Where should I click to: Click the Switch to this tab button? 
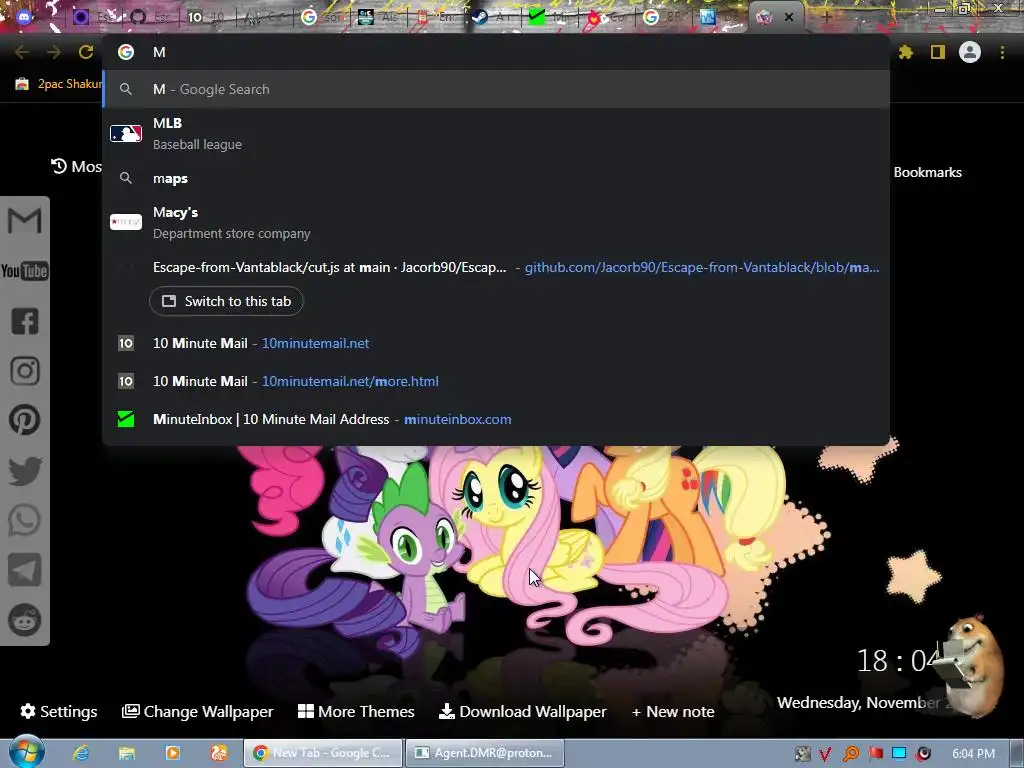click(x=226, y=301)
